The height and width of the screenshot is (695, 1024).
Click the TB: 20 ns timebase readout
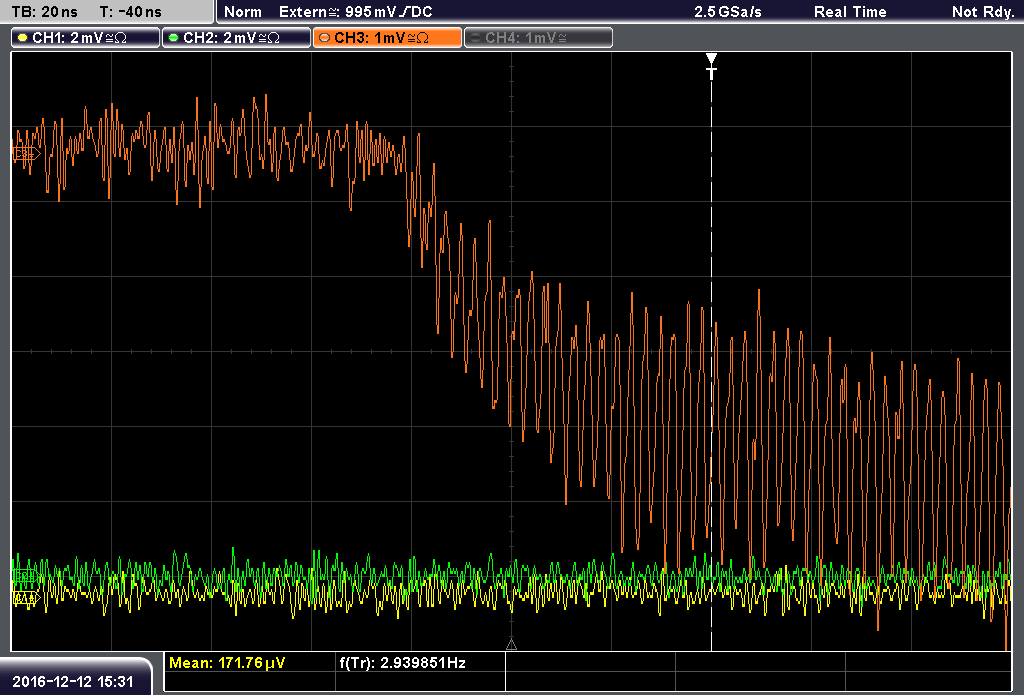click(44, 12)
